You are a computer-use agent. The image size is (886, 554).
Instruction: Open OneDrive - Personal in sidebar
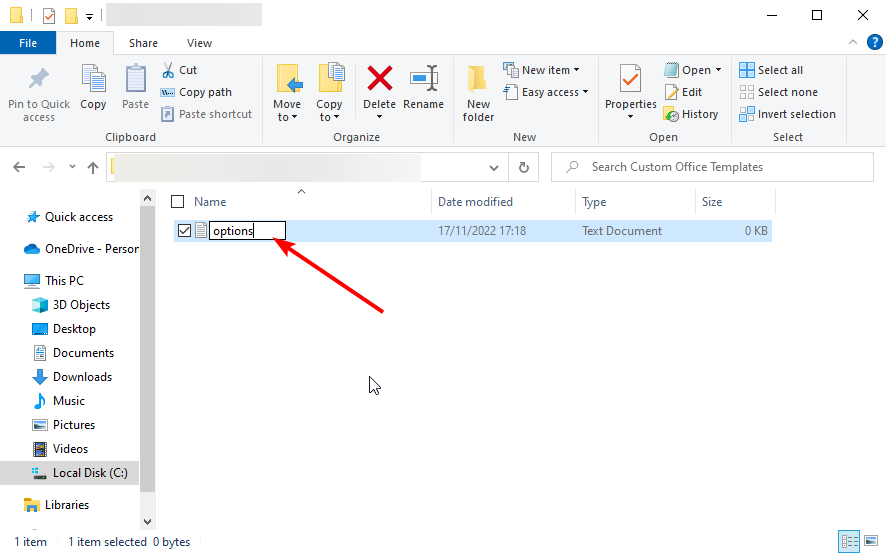(x=81, y=249)
